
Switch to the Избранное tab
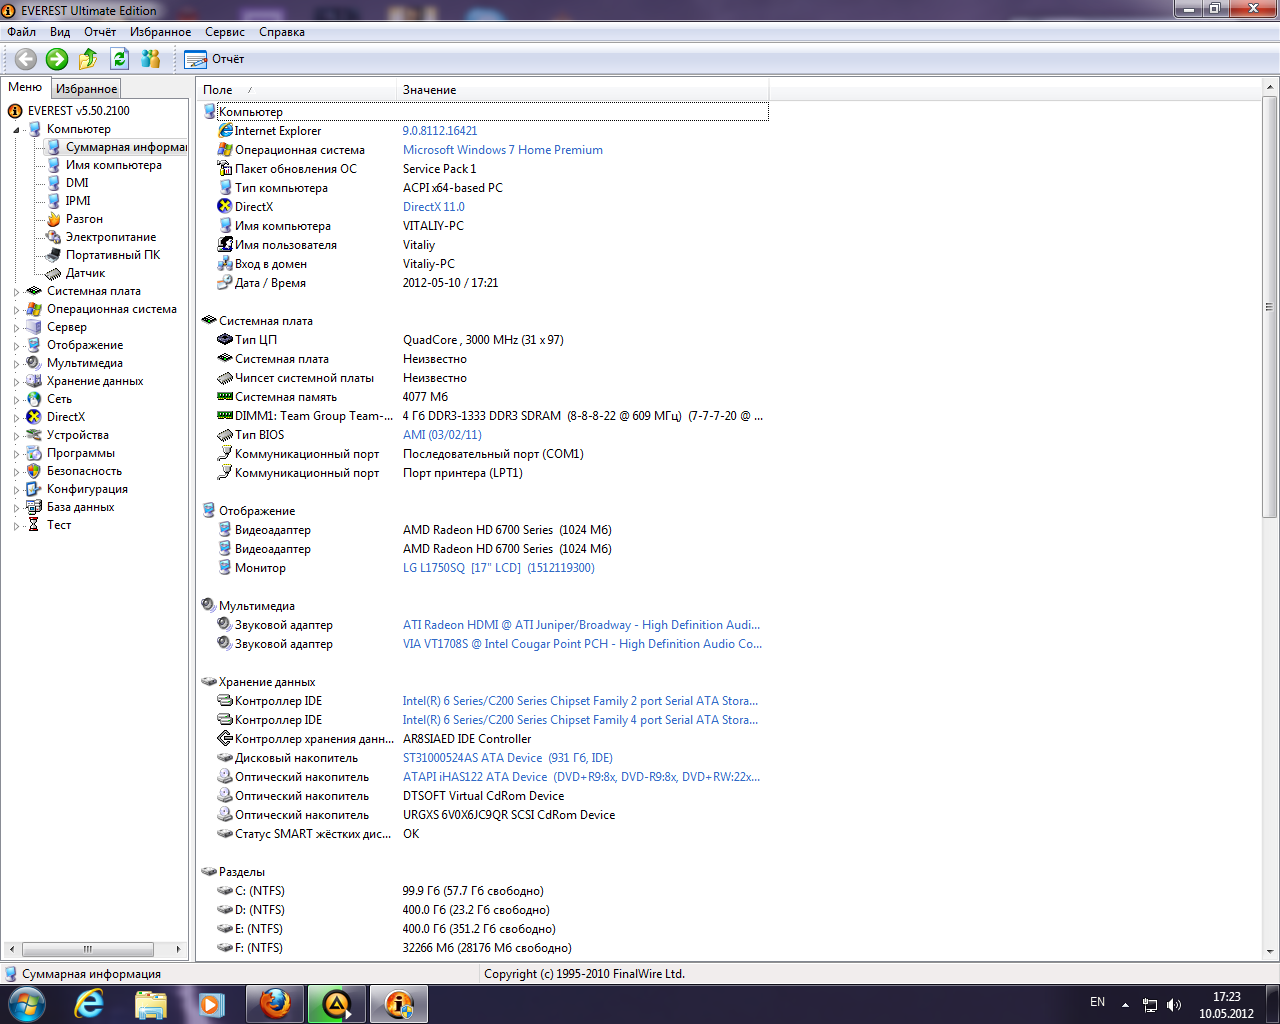pos(85,88)
